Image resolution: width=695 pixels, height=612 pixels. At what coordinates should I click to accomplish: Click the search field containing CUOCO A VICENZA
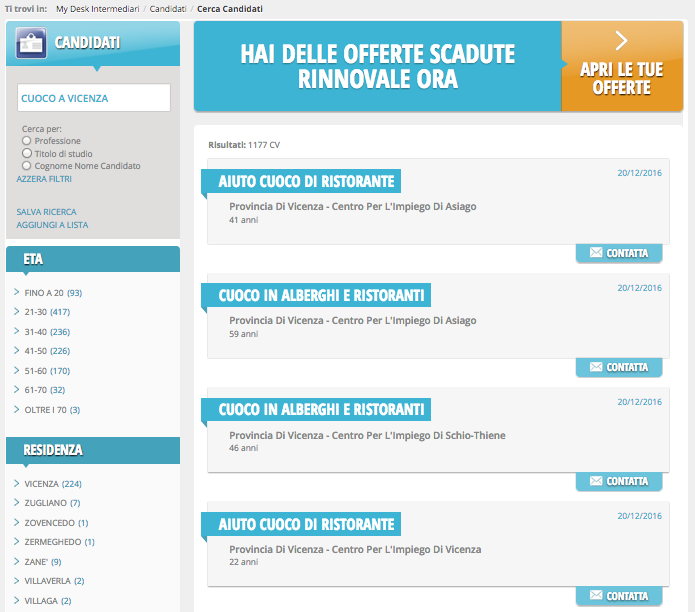(94, 98)
